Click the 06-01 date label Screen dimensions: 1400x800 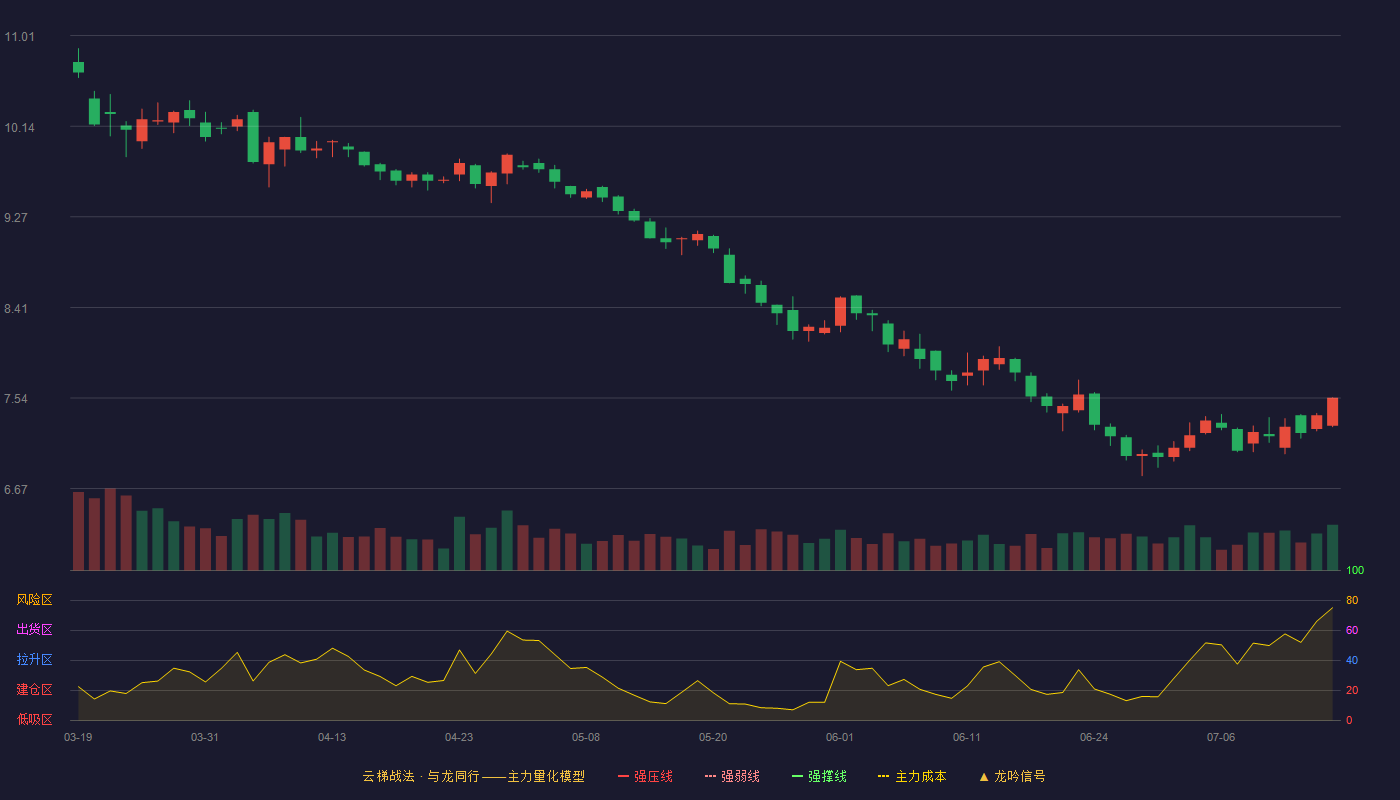(840, 737)
